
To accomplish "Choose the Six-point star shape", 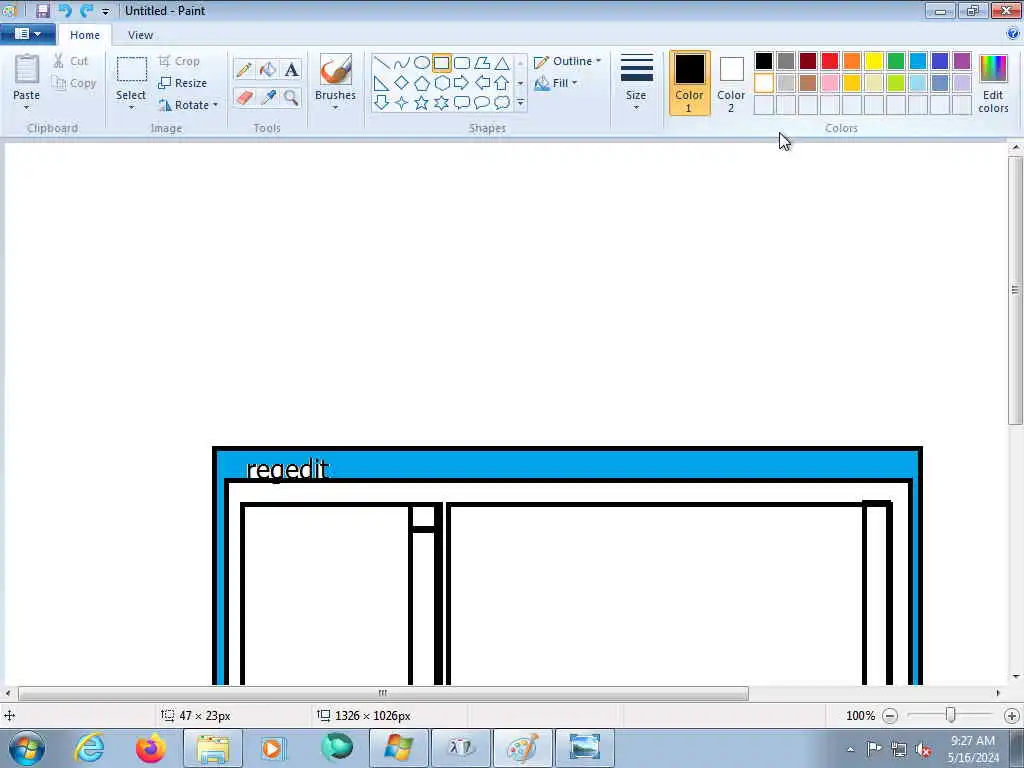I will point(441,103).
